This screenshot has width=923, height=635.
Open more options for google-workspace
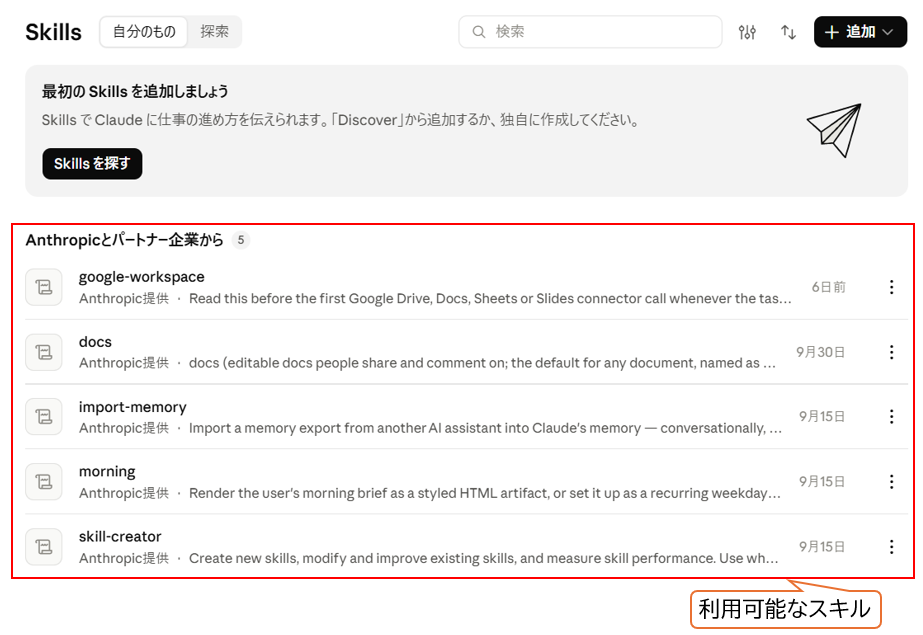tap(891, 287)
